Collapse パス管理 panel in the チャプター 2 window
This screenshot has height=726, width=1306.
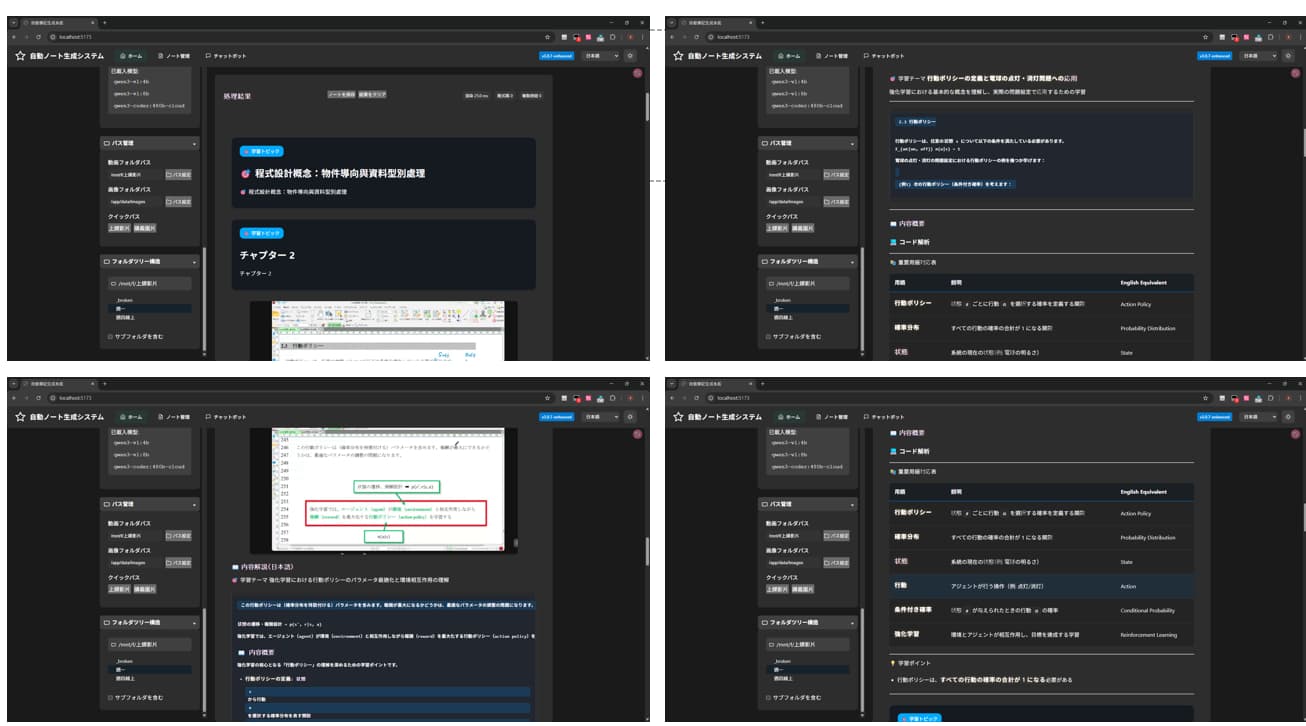[x=194, y=143]
